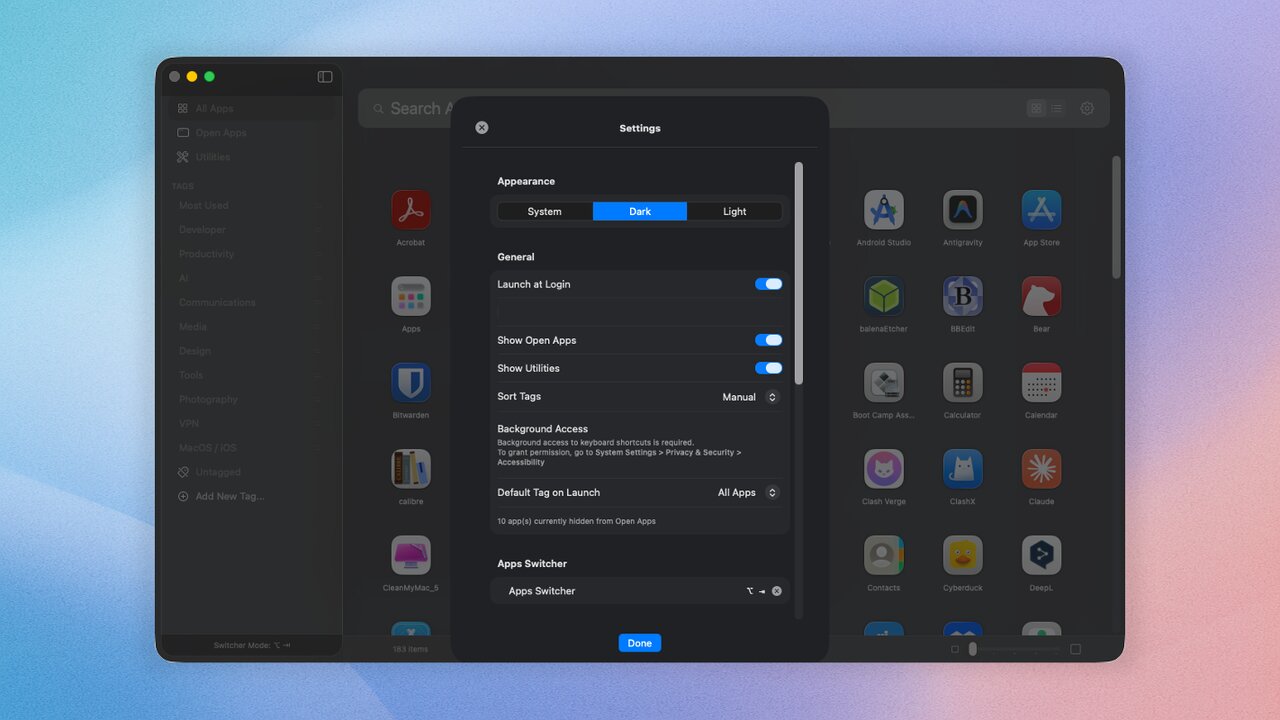Screen dimensions: 1280x720
Task: Select All Apps in sidebar
Action: (x=250, y=108)
